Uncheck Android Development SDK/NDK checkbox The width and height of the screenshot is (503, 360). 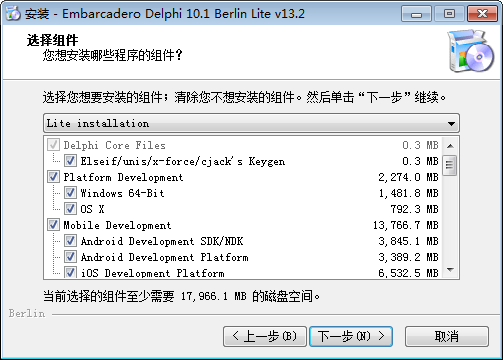70,241
